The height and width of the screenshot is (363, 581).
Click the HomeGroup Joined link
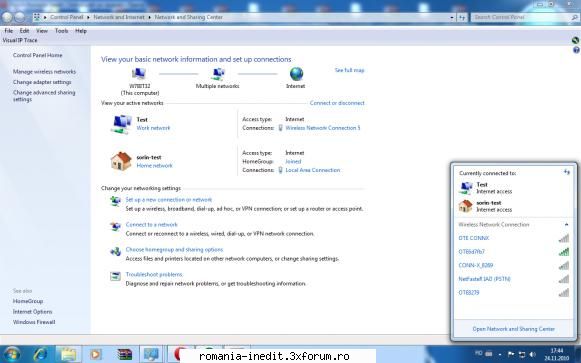[x=293, y=161]
